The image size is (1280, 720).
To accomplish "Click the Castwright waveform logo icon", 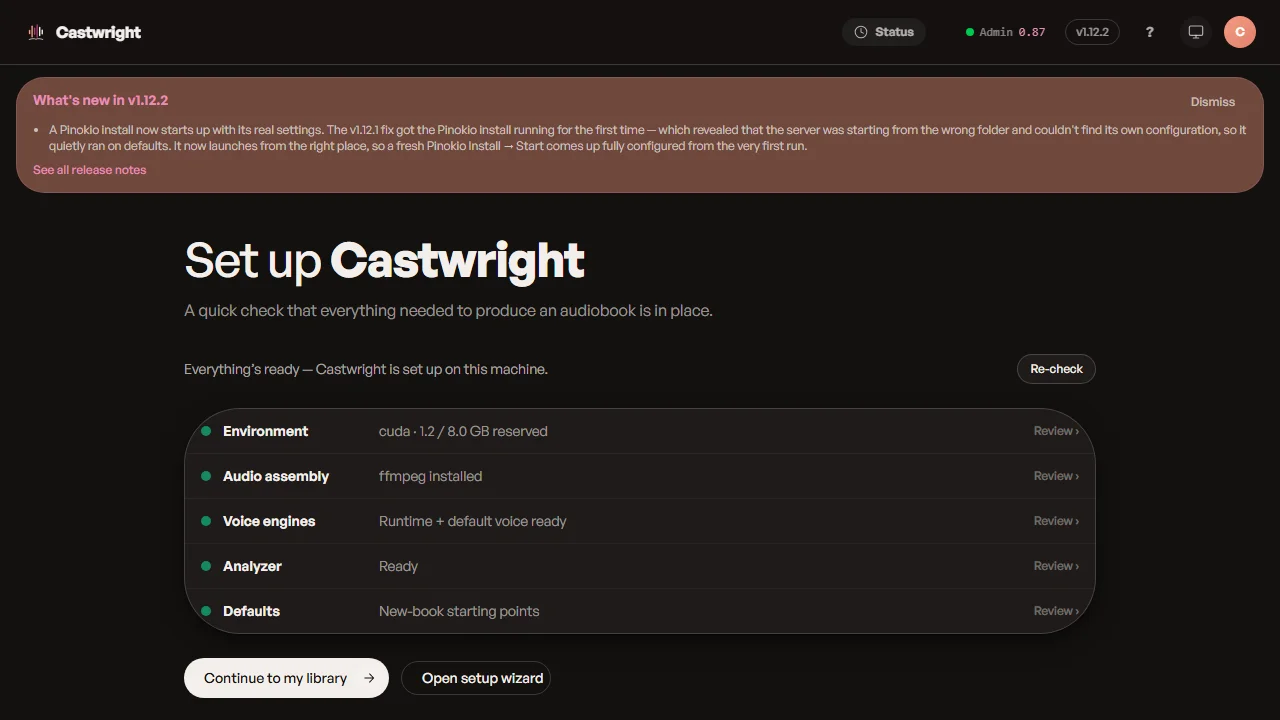I will 36,32.
